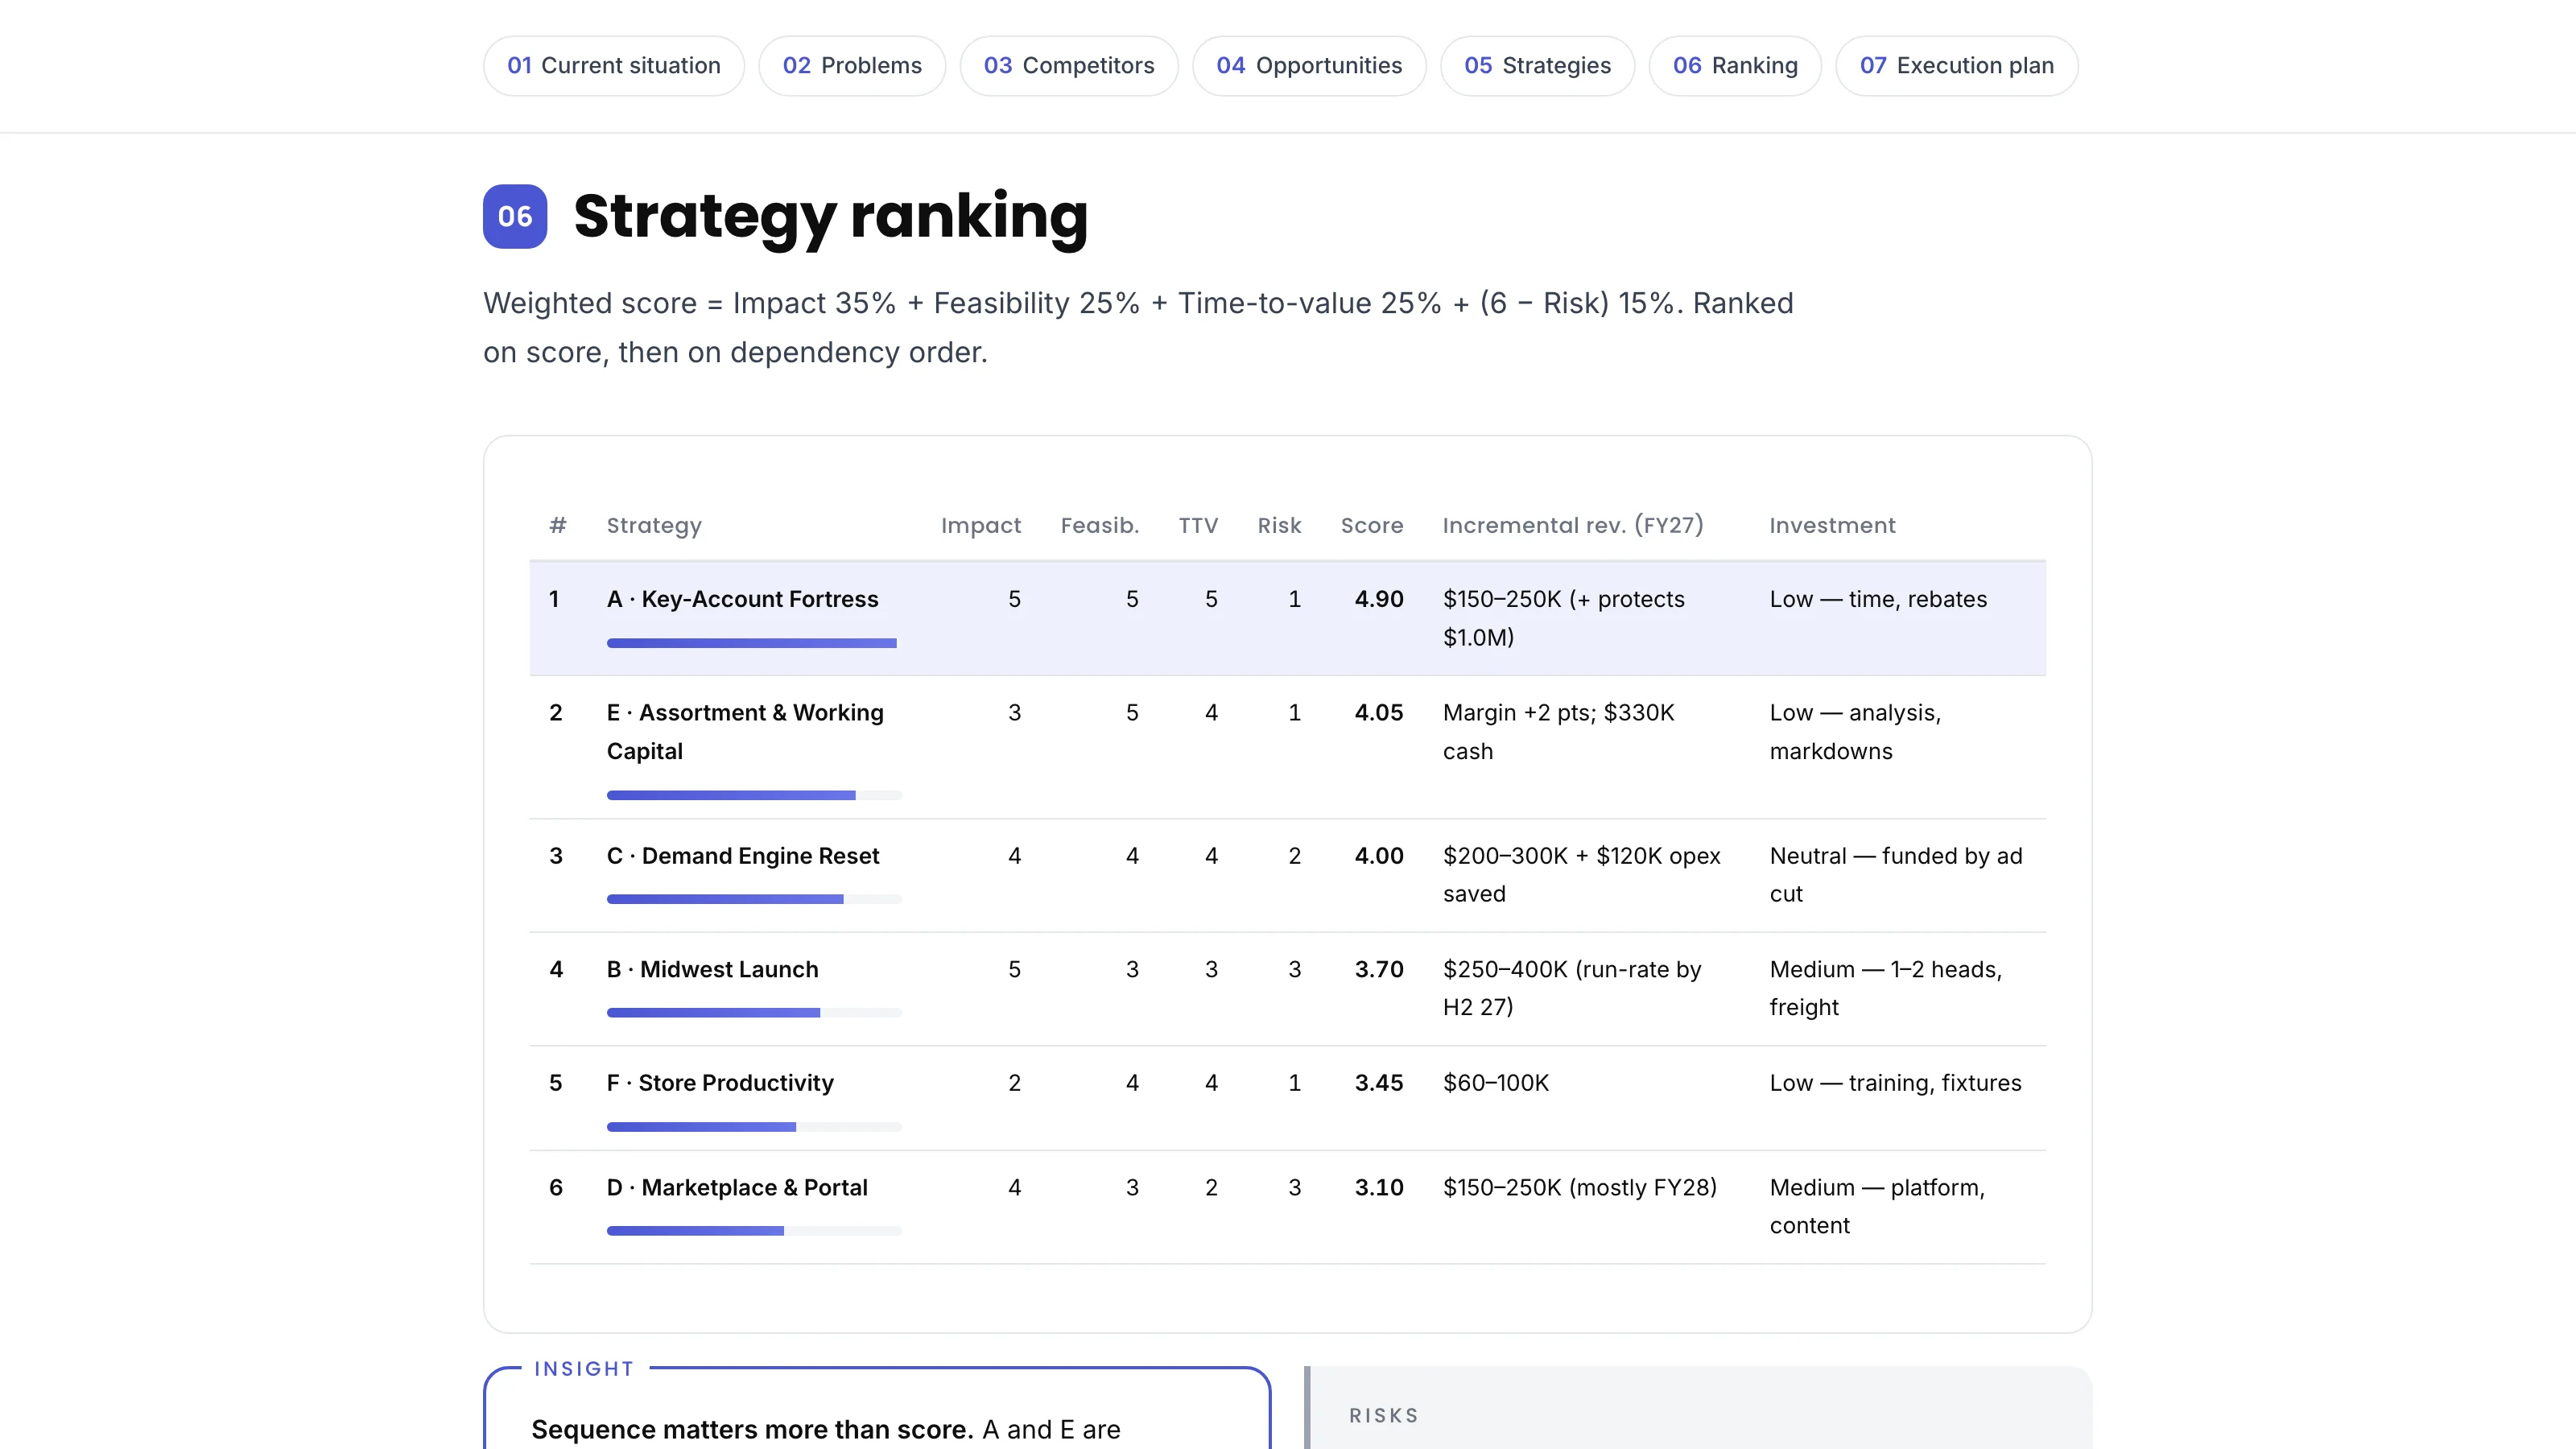Click D · Marketplace & Portal strategy name
2576x1449 pixels.
coord(737,1187)
